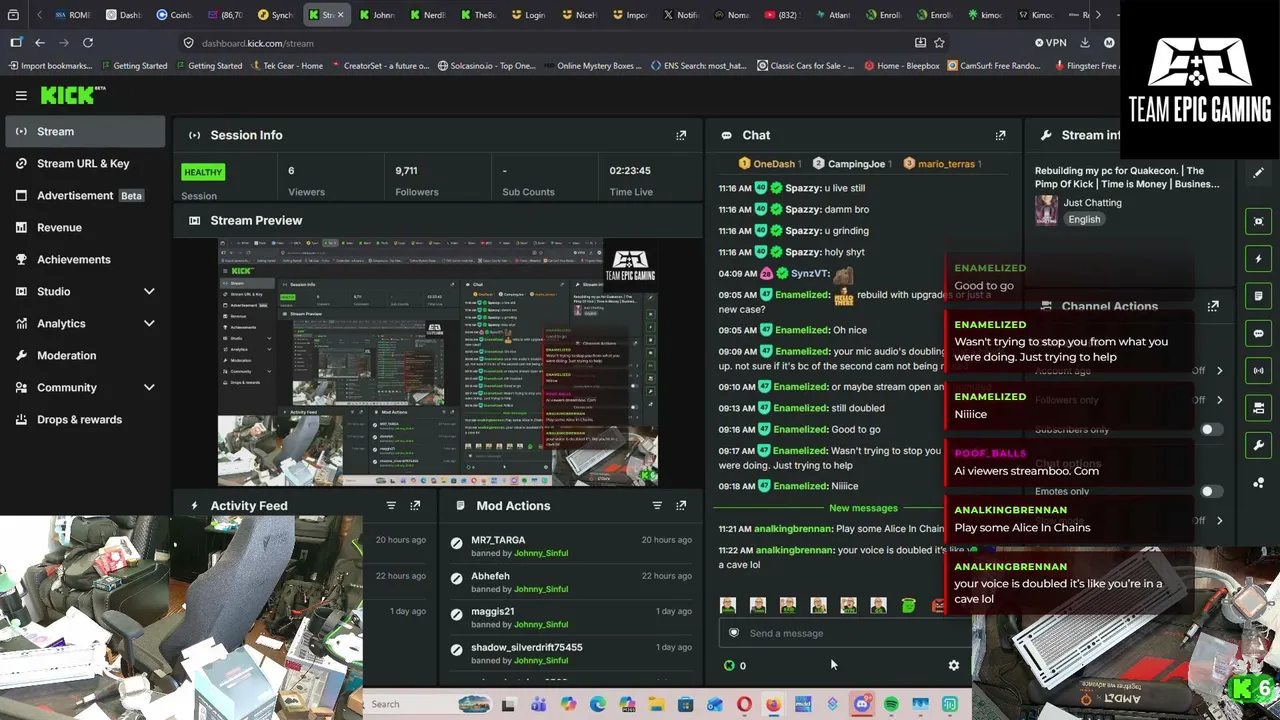
Task: Pop out the Session Info panel
Action: pyautogui.click(x=681, y=135)
